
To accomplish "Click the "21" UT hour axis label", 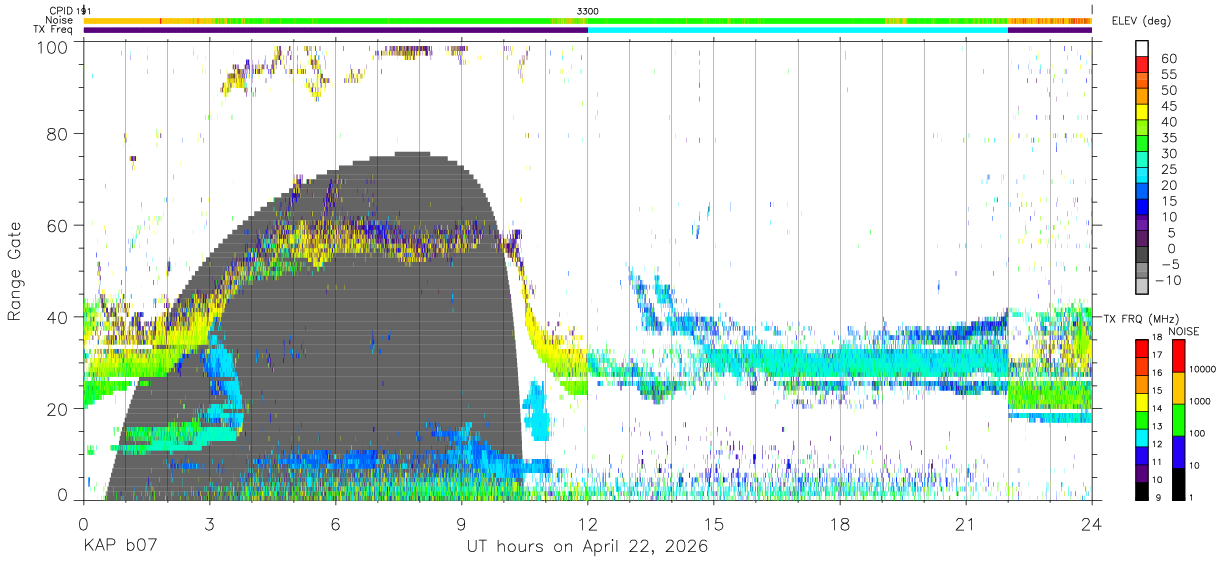I will [966, 523].
